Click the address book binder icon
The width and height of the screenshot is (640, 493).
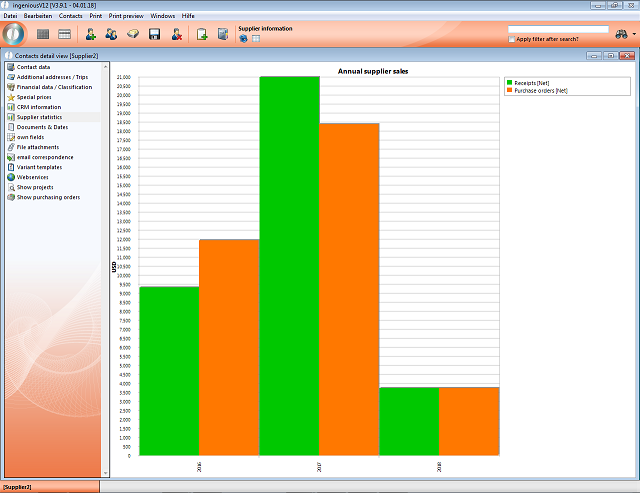[x=223, y=34]
